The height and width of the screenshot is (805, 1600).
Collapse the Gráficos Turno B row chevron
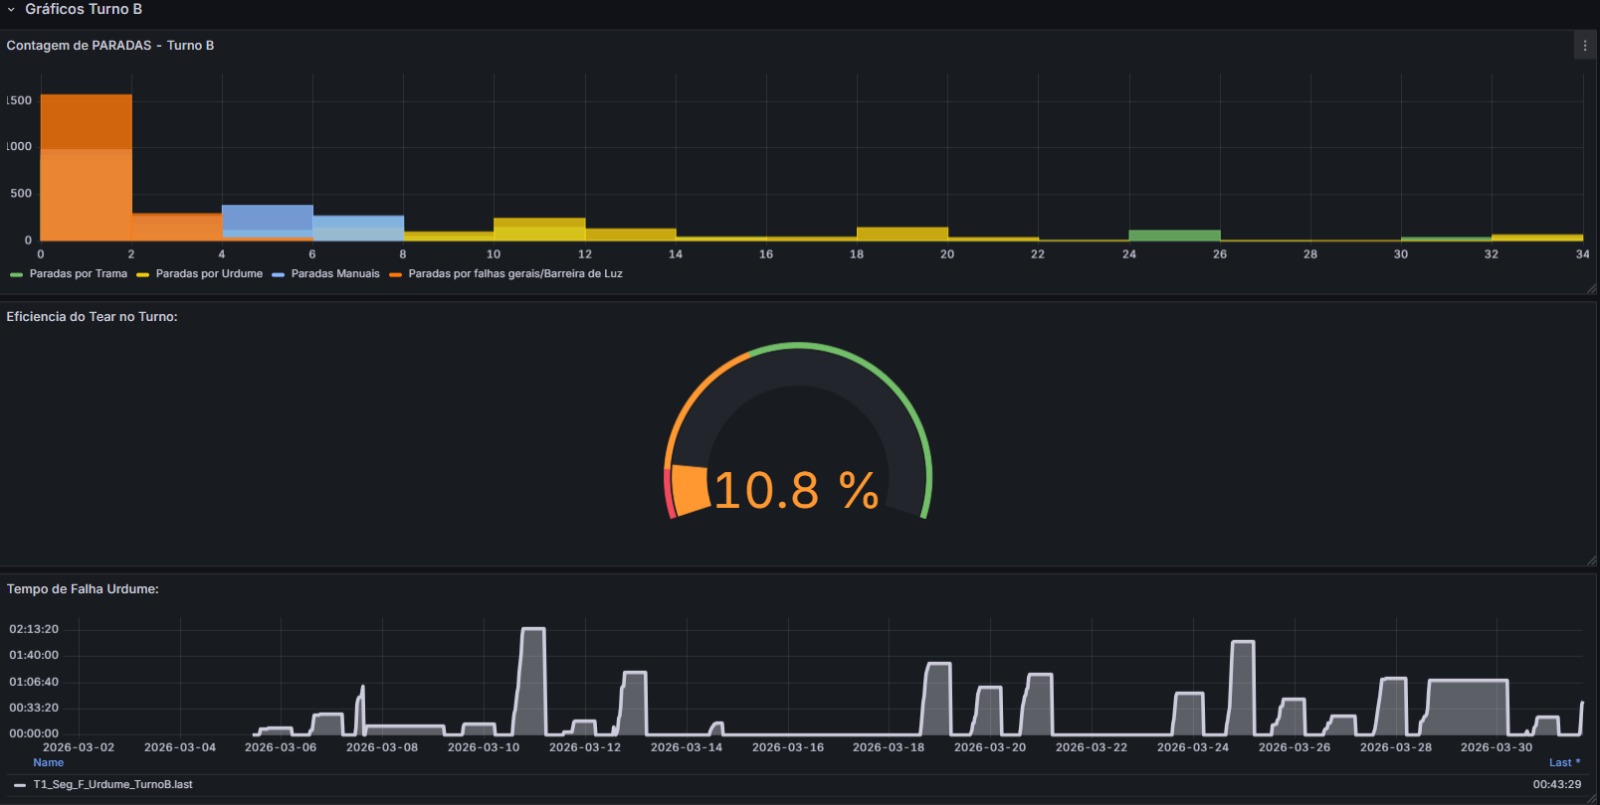[11, 9]
